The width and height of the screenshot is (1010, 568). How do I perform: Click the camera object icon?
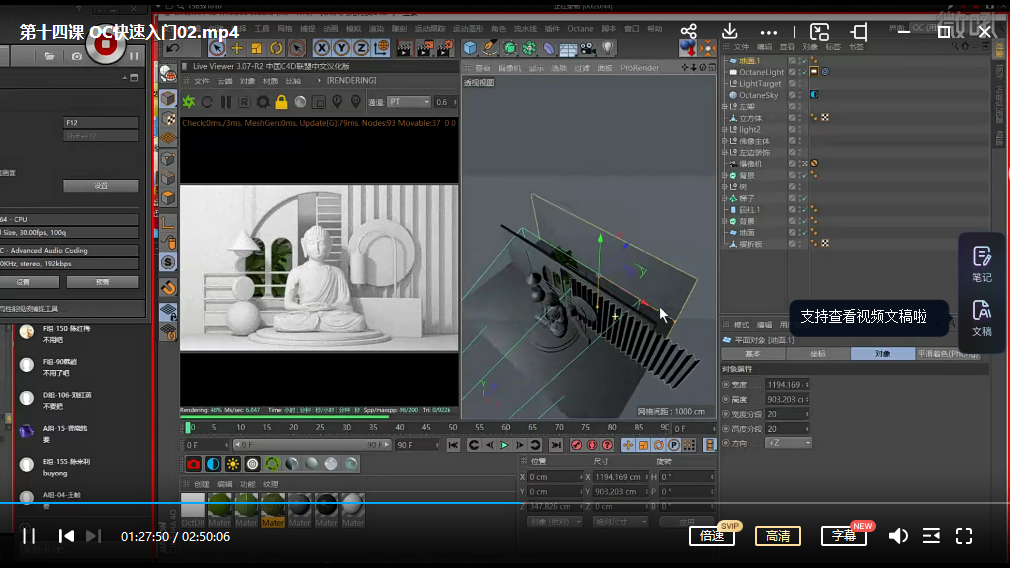(x=587, y=48)
